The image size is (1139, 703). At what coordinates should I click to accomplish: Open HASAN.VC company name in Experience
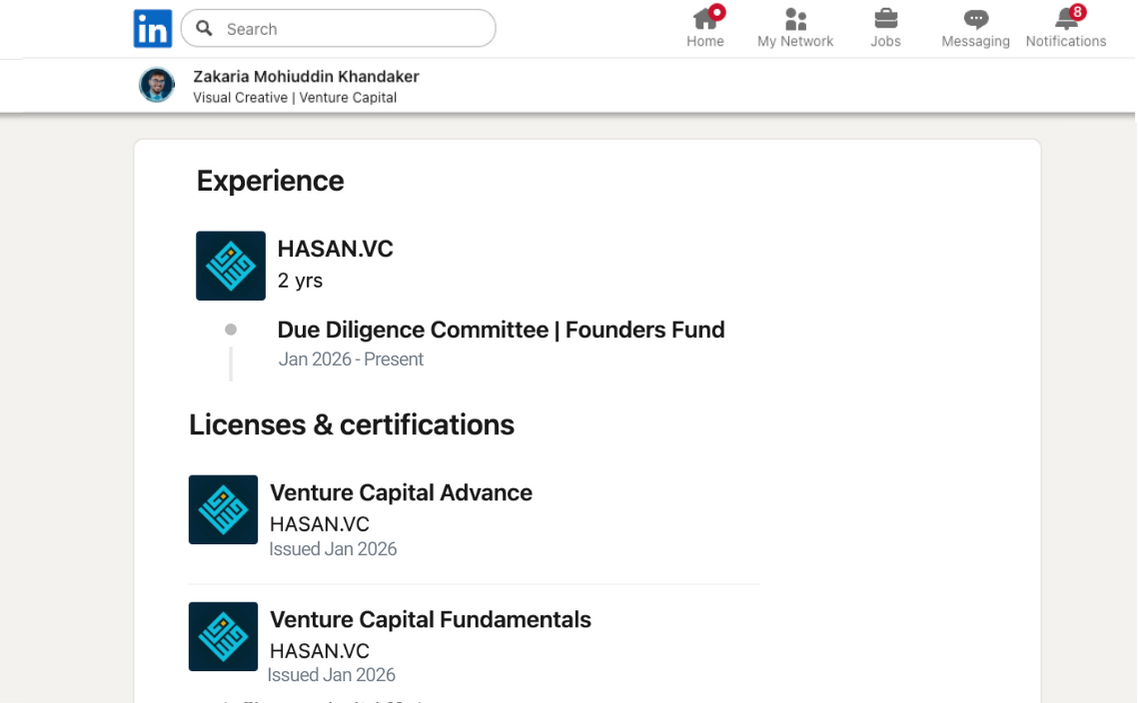[x=335, y=249]
